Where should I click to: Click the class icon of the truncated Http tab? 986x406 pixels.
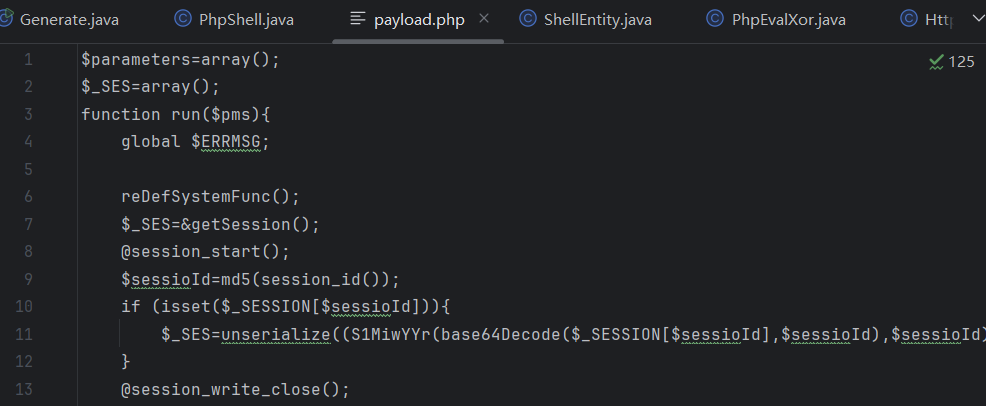click(908, 19)
